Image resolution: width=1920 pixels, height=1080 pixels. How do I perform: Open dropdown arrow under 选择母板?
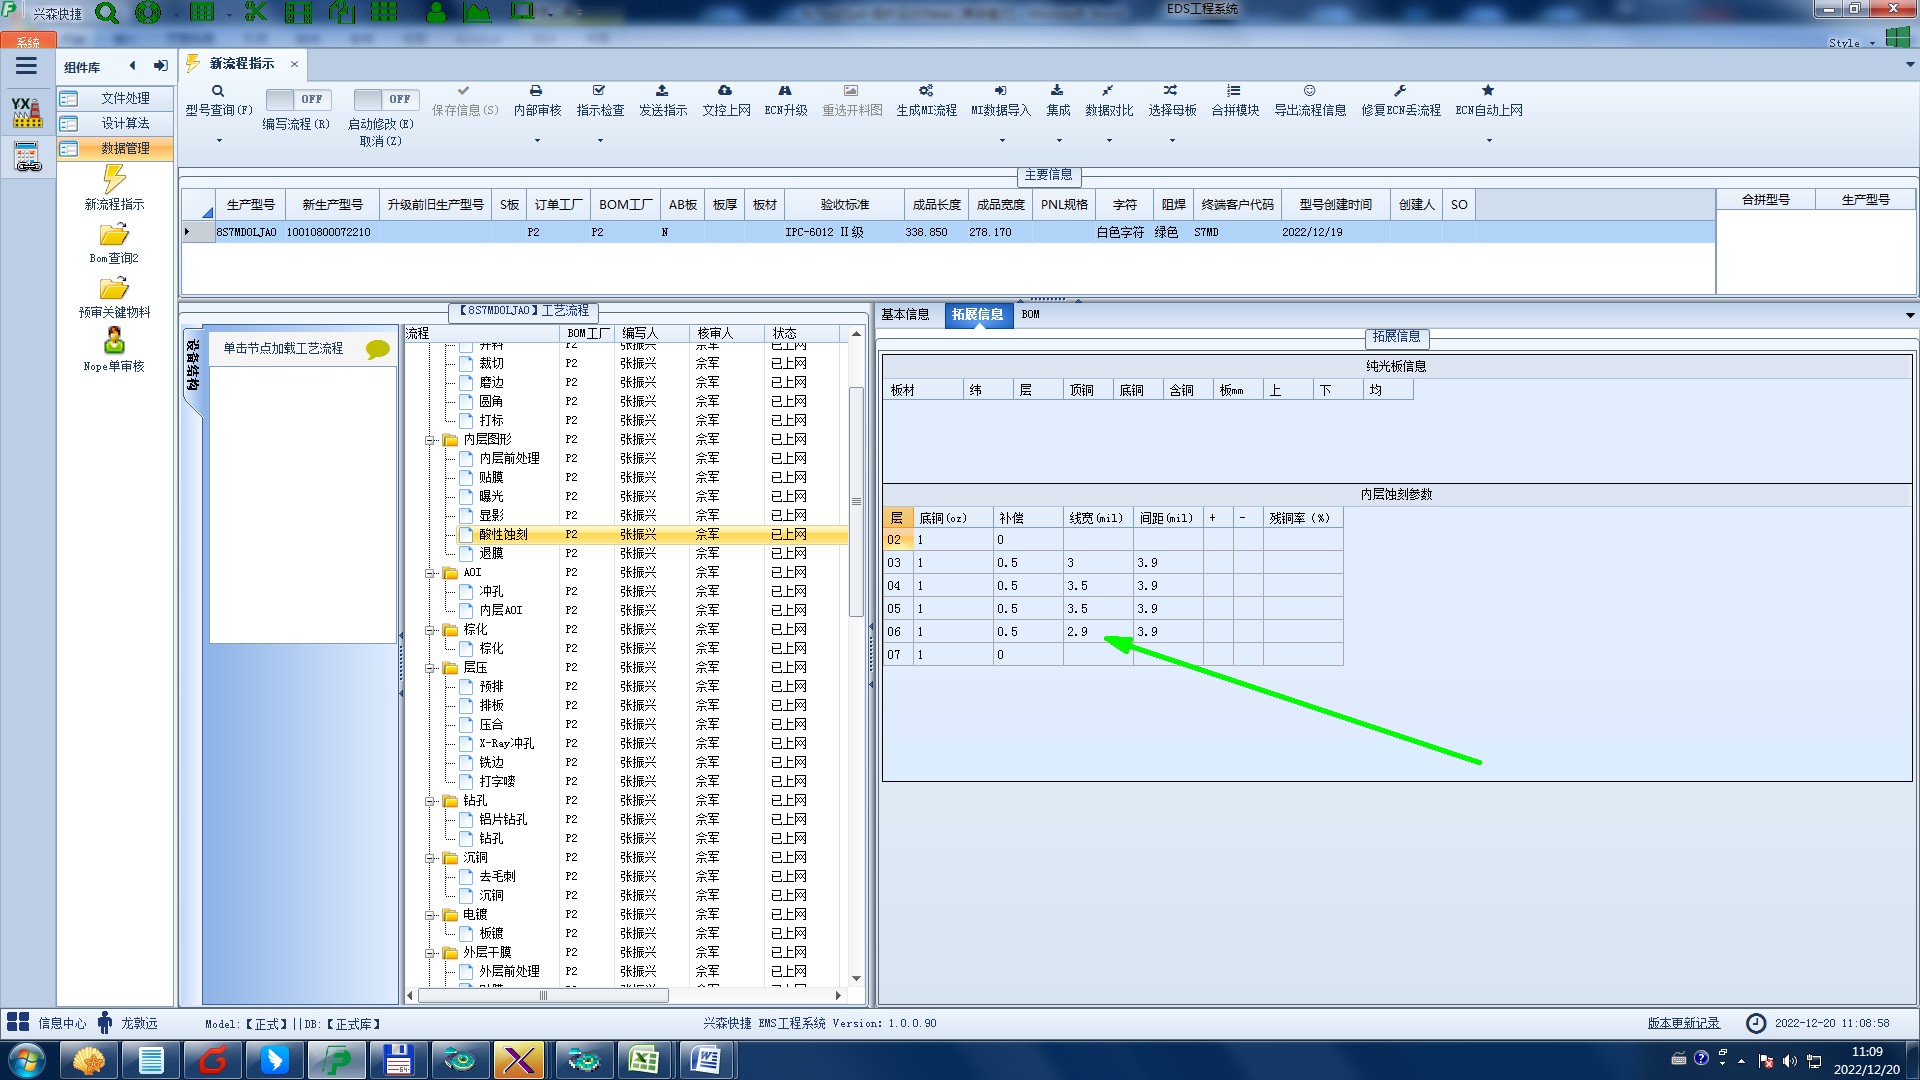click(1172, 141)
